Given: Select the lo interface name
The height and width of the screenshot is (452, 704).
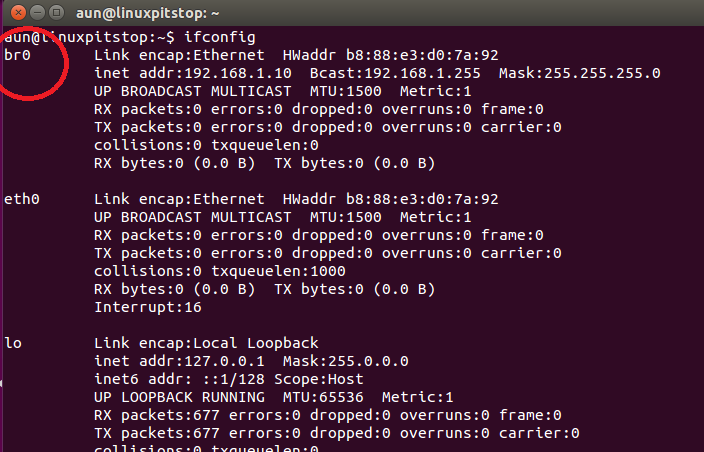Looking at the screenshot, I should 13,343.
